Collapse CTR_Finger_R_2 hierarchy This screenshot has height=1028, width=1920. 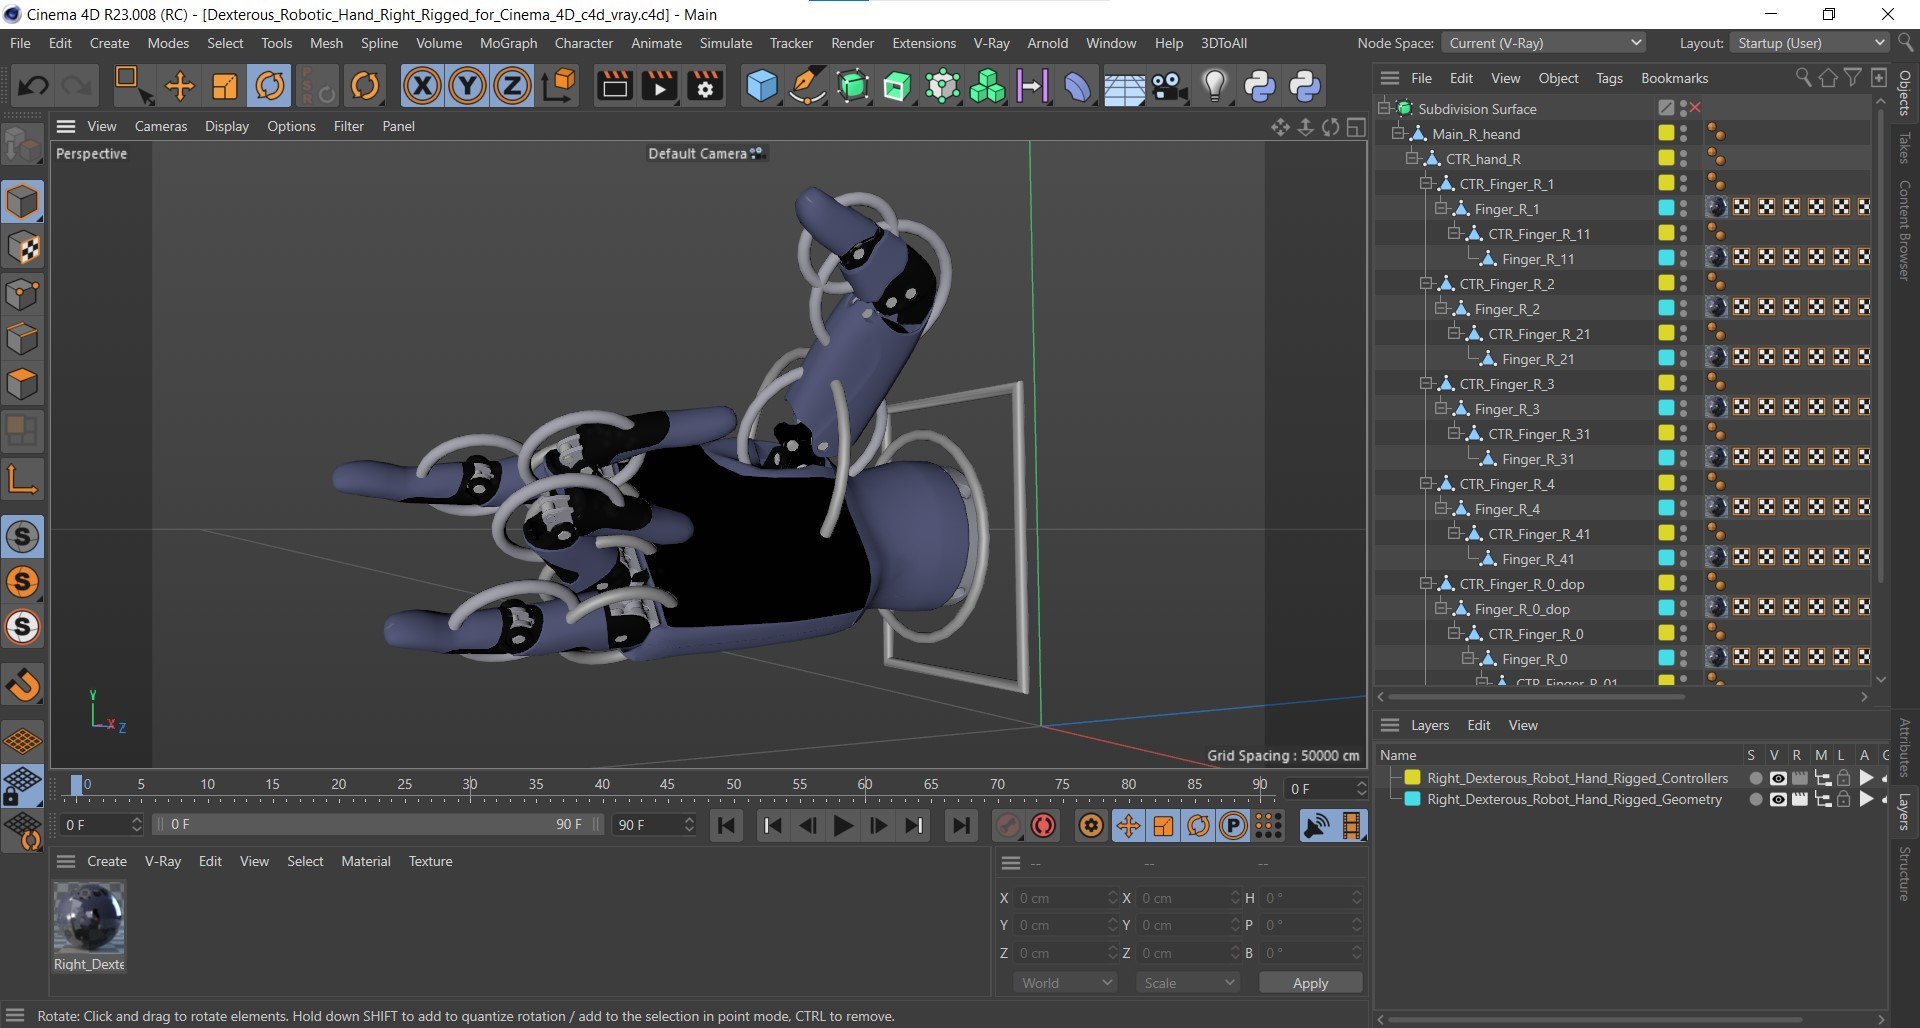tap(1427, 283)
